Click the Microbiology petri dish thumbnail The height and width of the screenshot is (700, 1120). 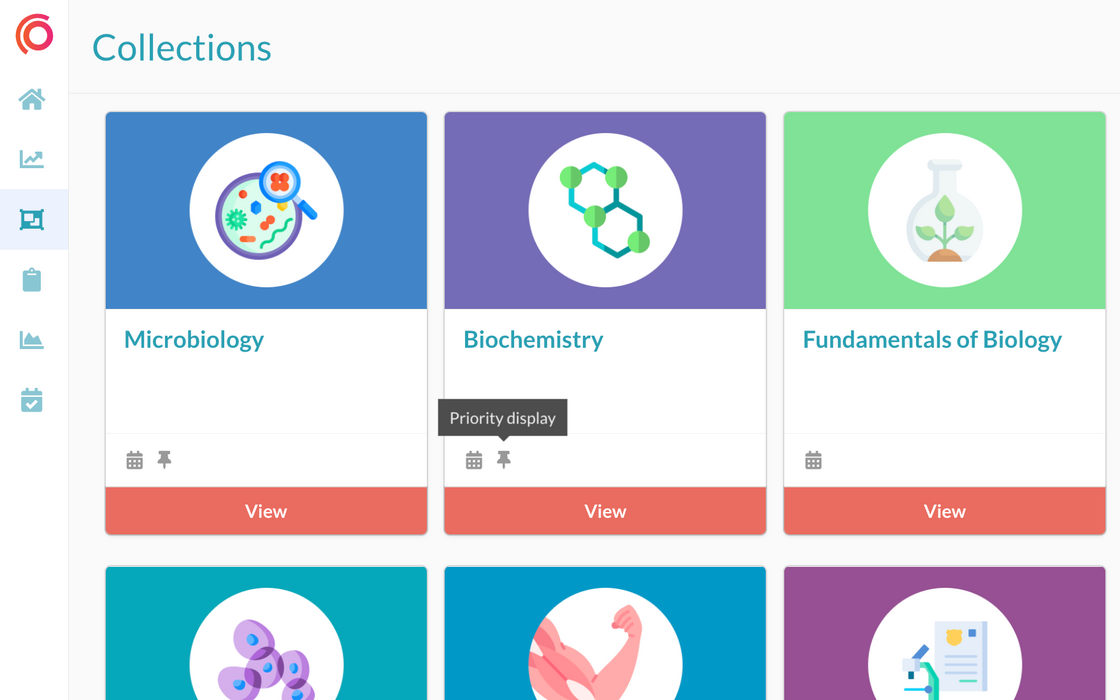(x=266, y=211)
